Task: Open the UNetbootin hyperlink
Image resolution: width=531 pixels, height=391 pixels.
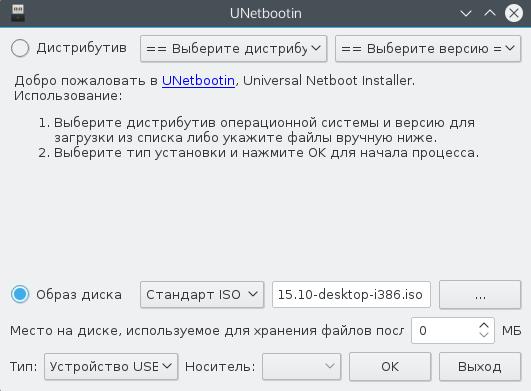Action: pyautogui.click(x=198, y=81)
